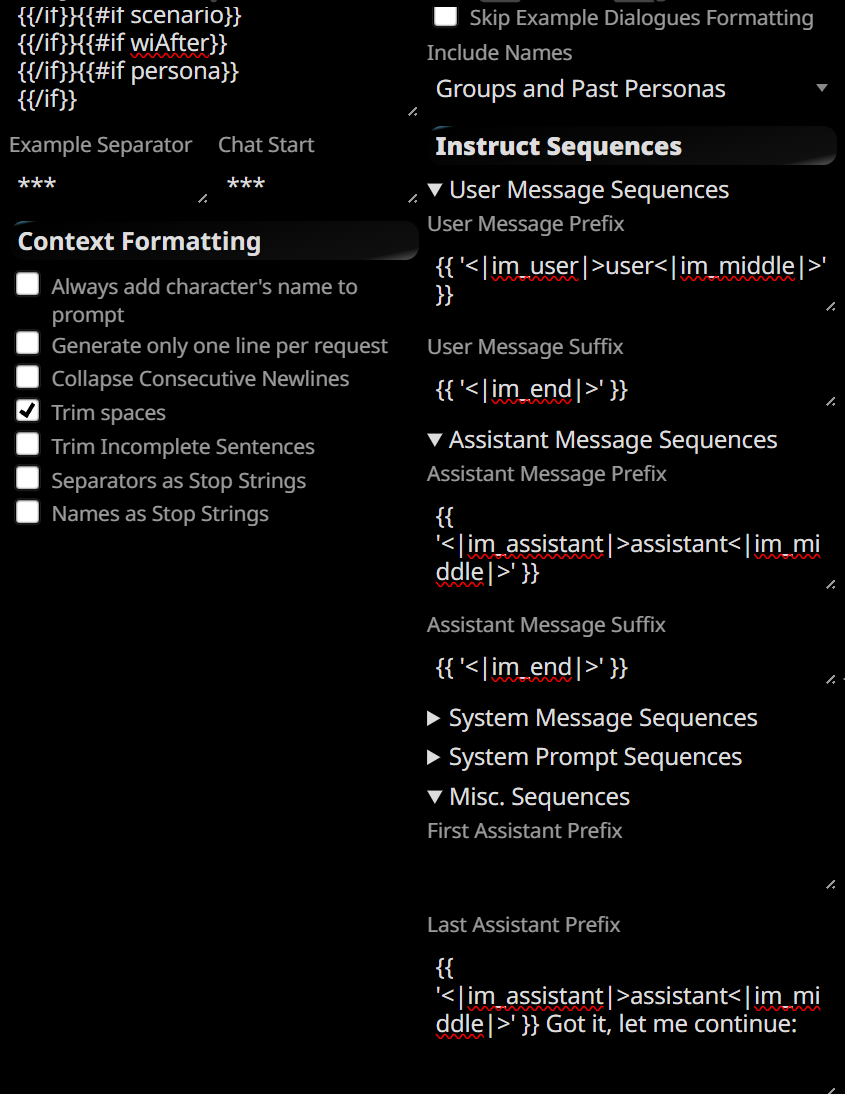Uncheck the Trim spaces checkbox
The width and height of the screenshot is (845, 1094).
pos(28,411)
